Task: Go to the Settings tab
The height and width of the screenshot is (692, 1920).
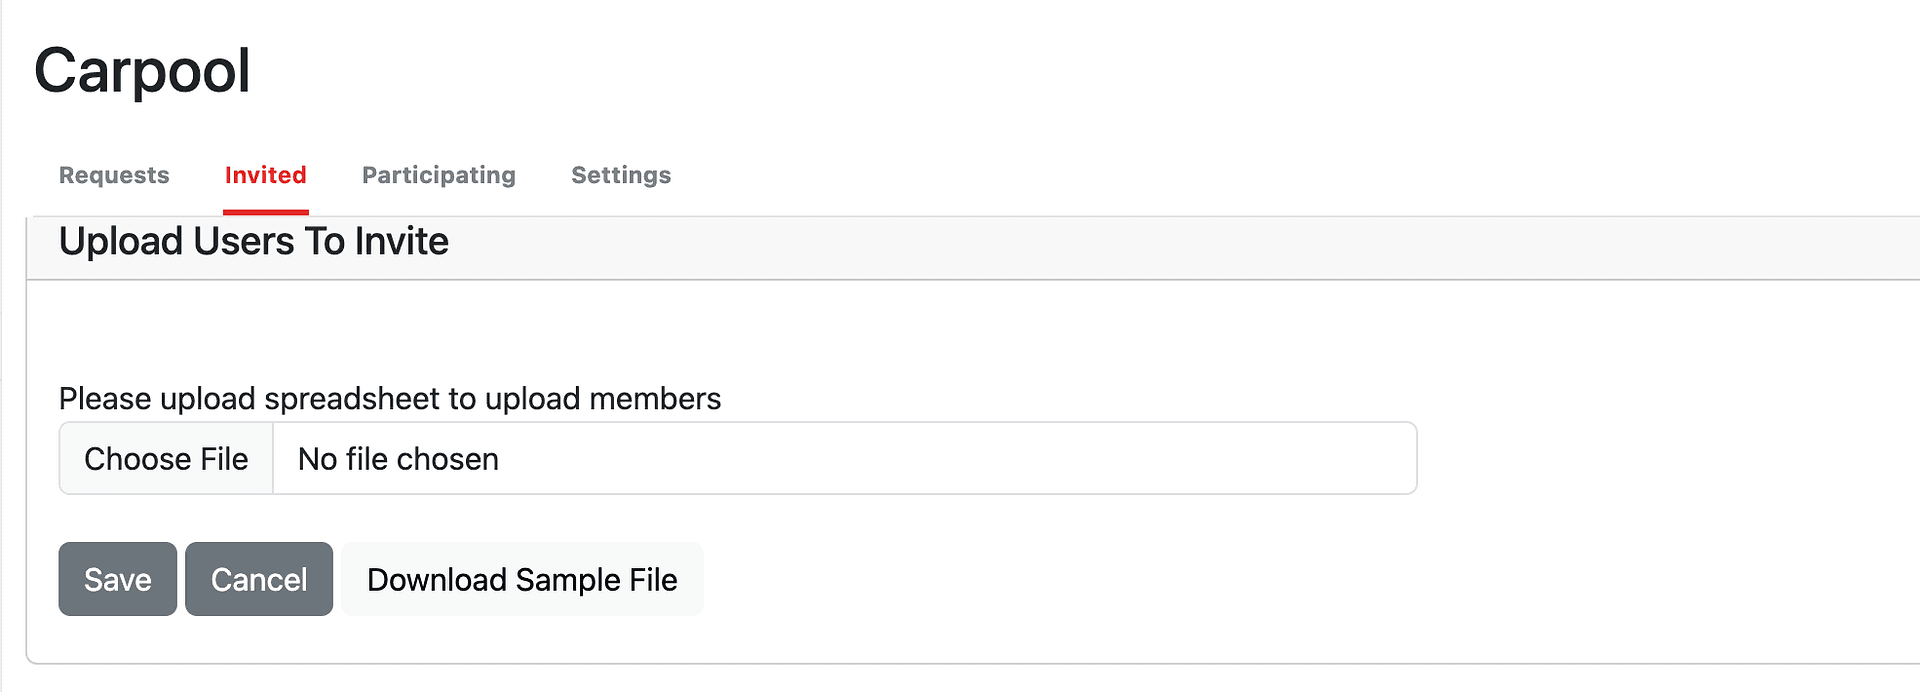Action: point(621,175)
